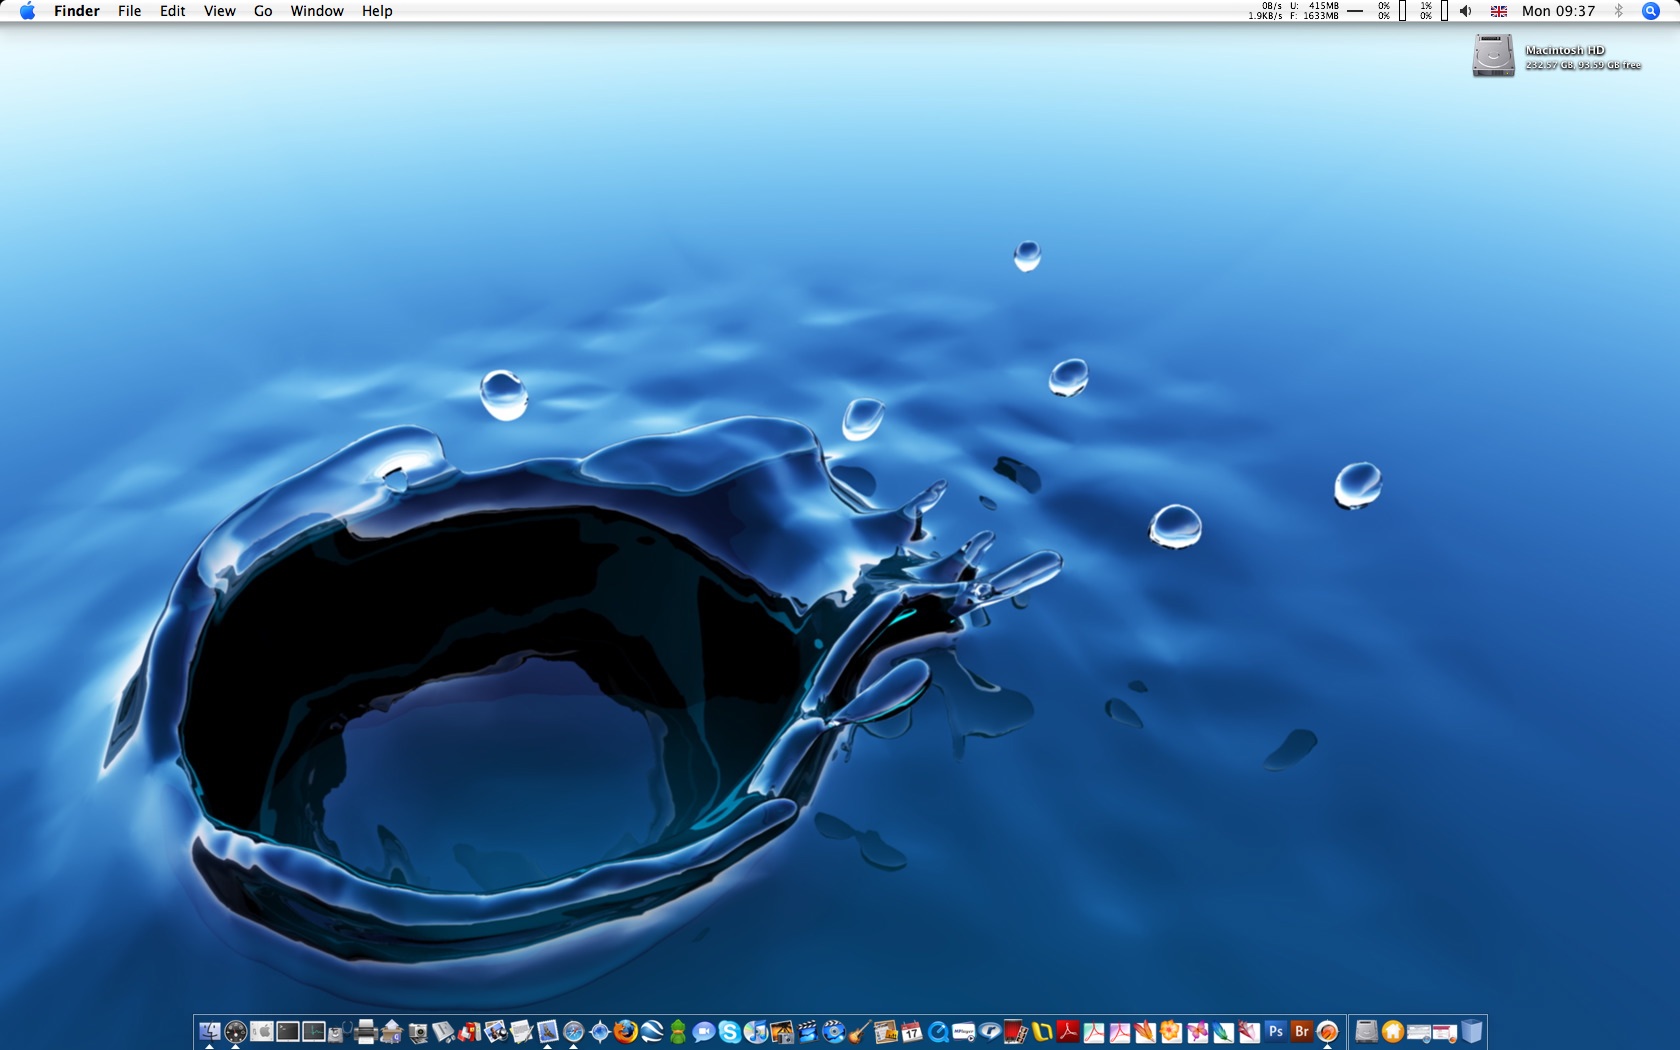The width and height of the screenshot is (1680, 1050).
Task: Open GarageBand guitar icon in dock
Action: (859, 1031)
